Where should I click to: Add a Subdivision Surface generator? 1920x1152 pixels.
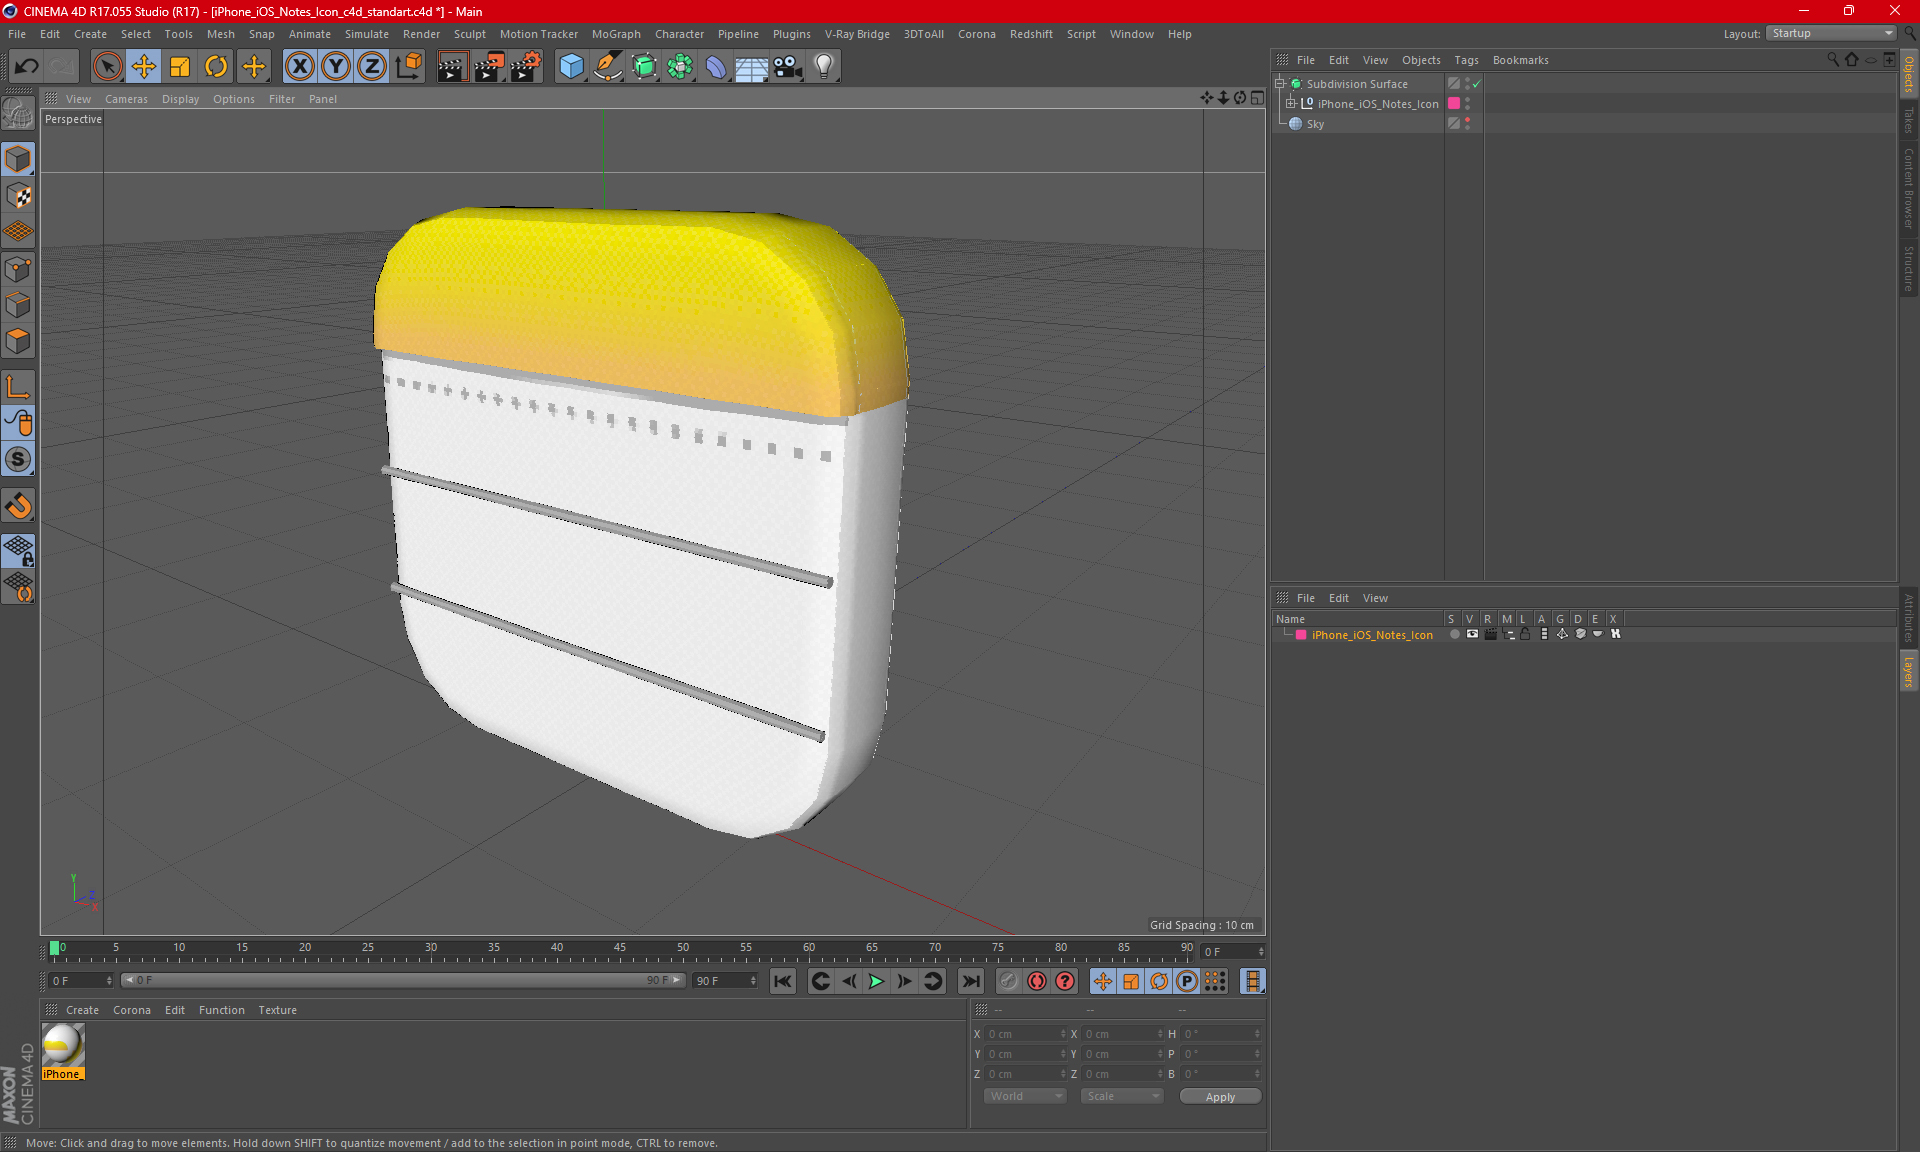tap(644, 66)
